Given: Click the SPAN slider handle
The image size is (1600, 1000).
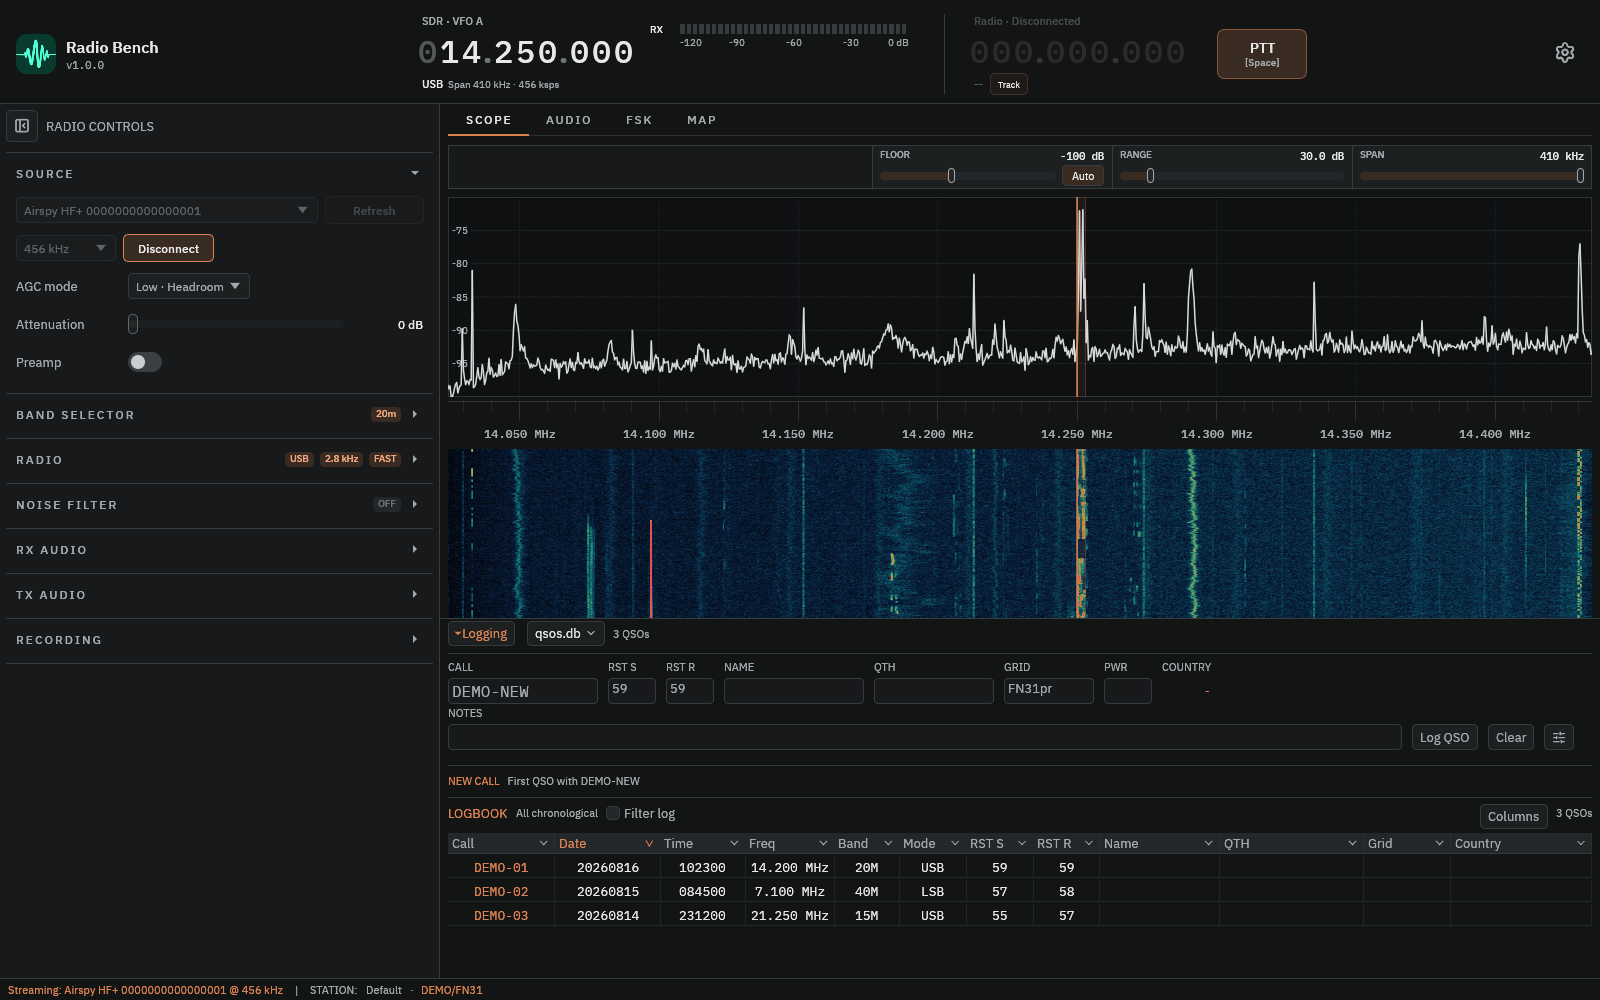Looking at the screenshot, I should click(1580, 176).
